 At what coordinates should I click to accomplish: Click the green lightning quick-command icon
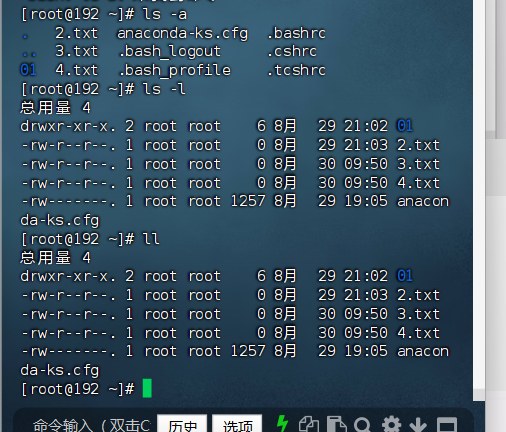click(x=282, y=424)
